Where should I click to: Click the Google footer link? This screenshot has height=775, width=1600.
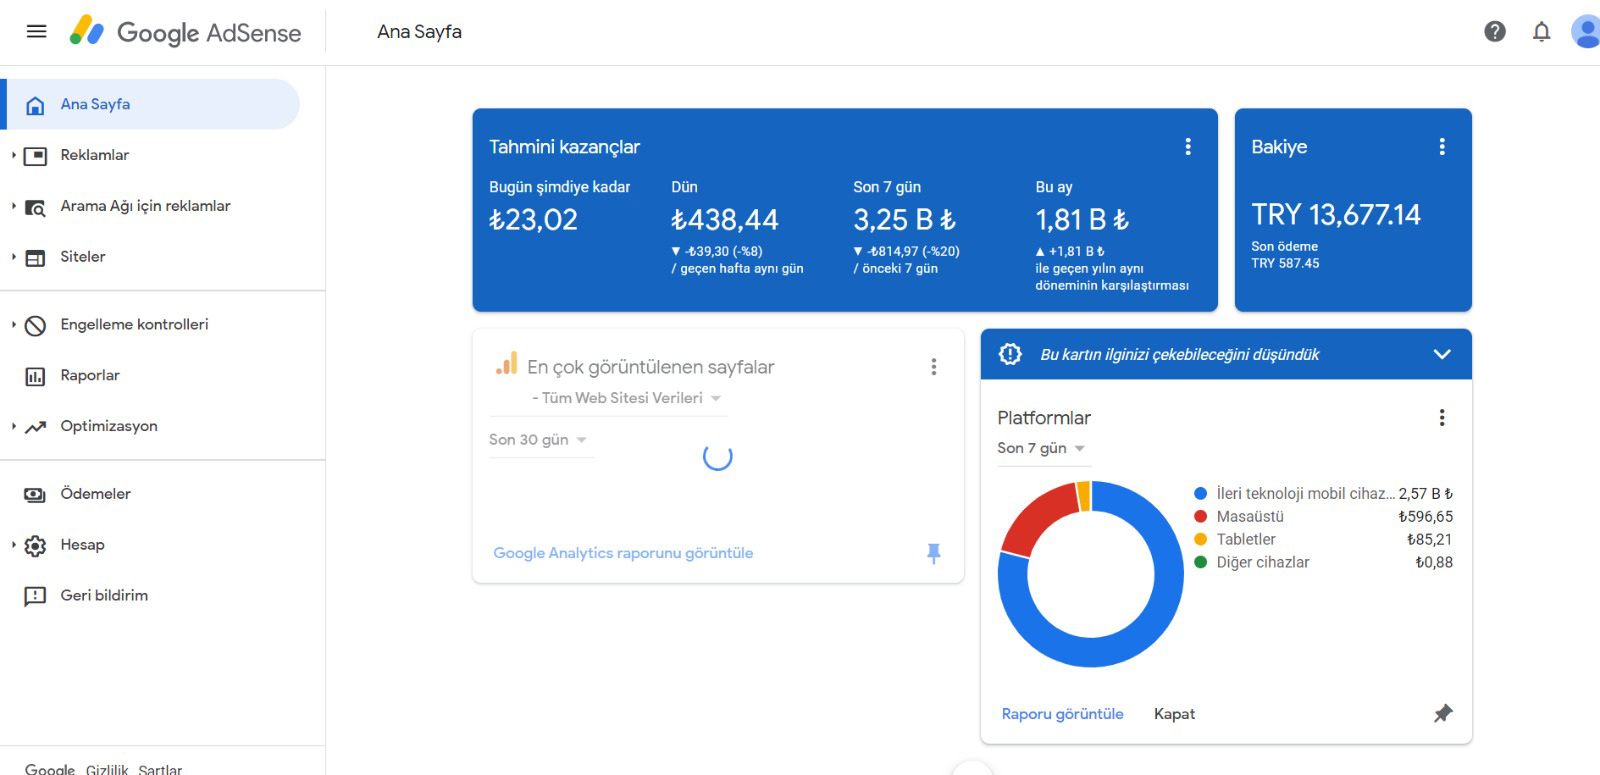tap(50, 769)
